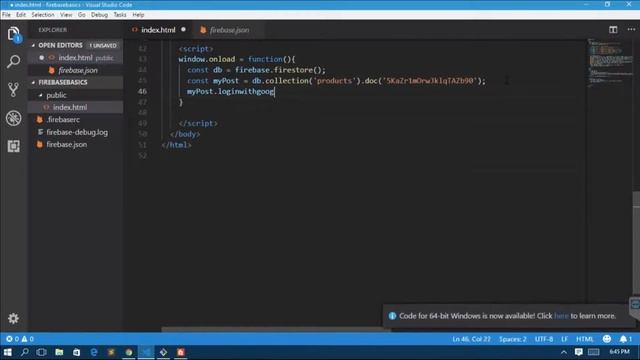Switch to the index.html editor tab
Image resolution: width=640 pixels, height=360 pixels.
158,30
